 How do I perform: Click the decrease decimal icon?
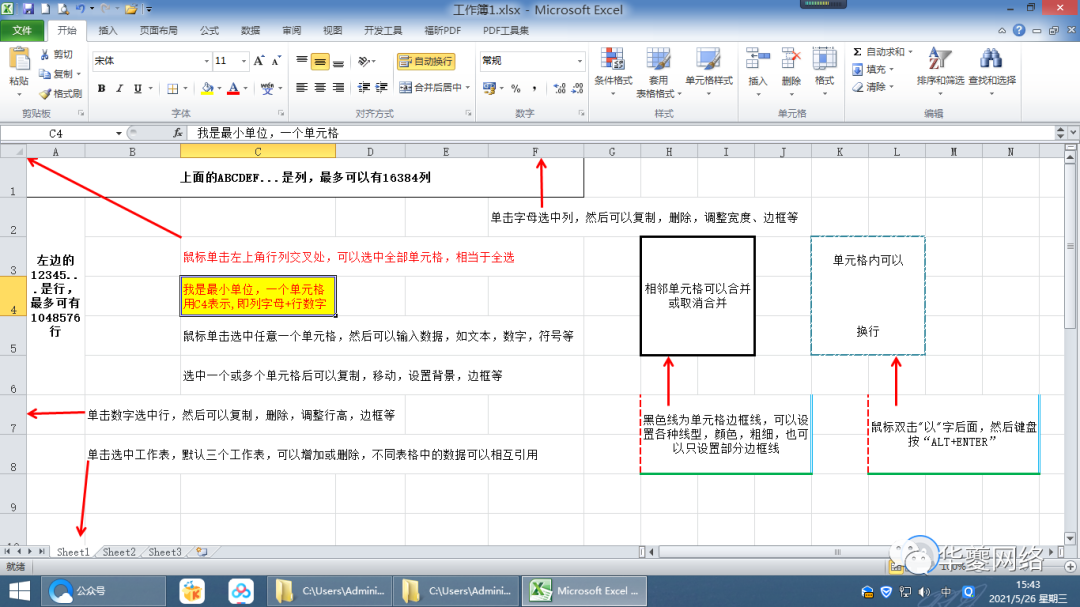[577, 88]
